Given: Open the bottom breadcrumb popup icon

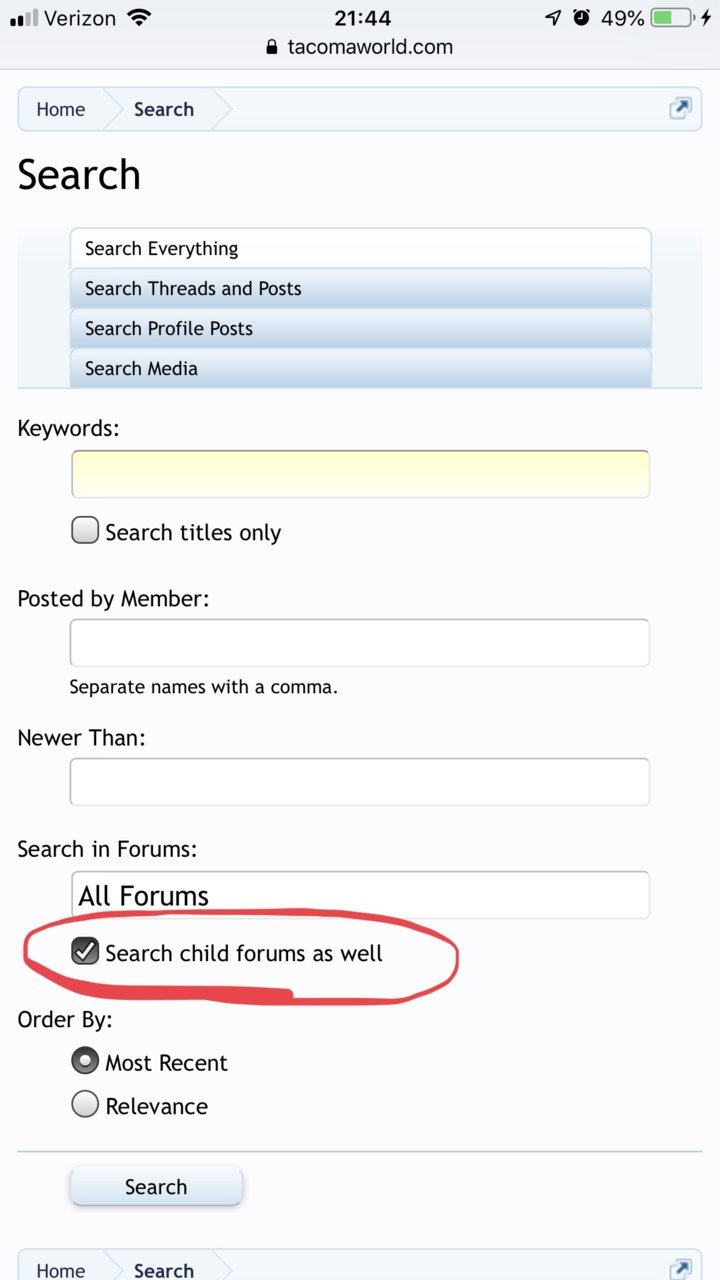Looking at the screenshot, I should point(680,1269).
